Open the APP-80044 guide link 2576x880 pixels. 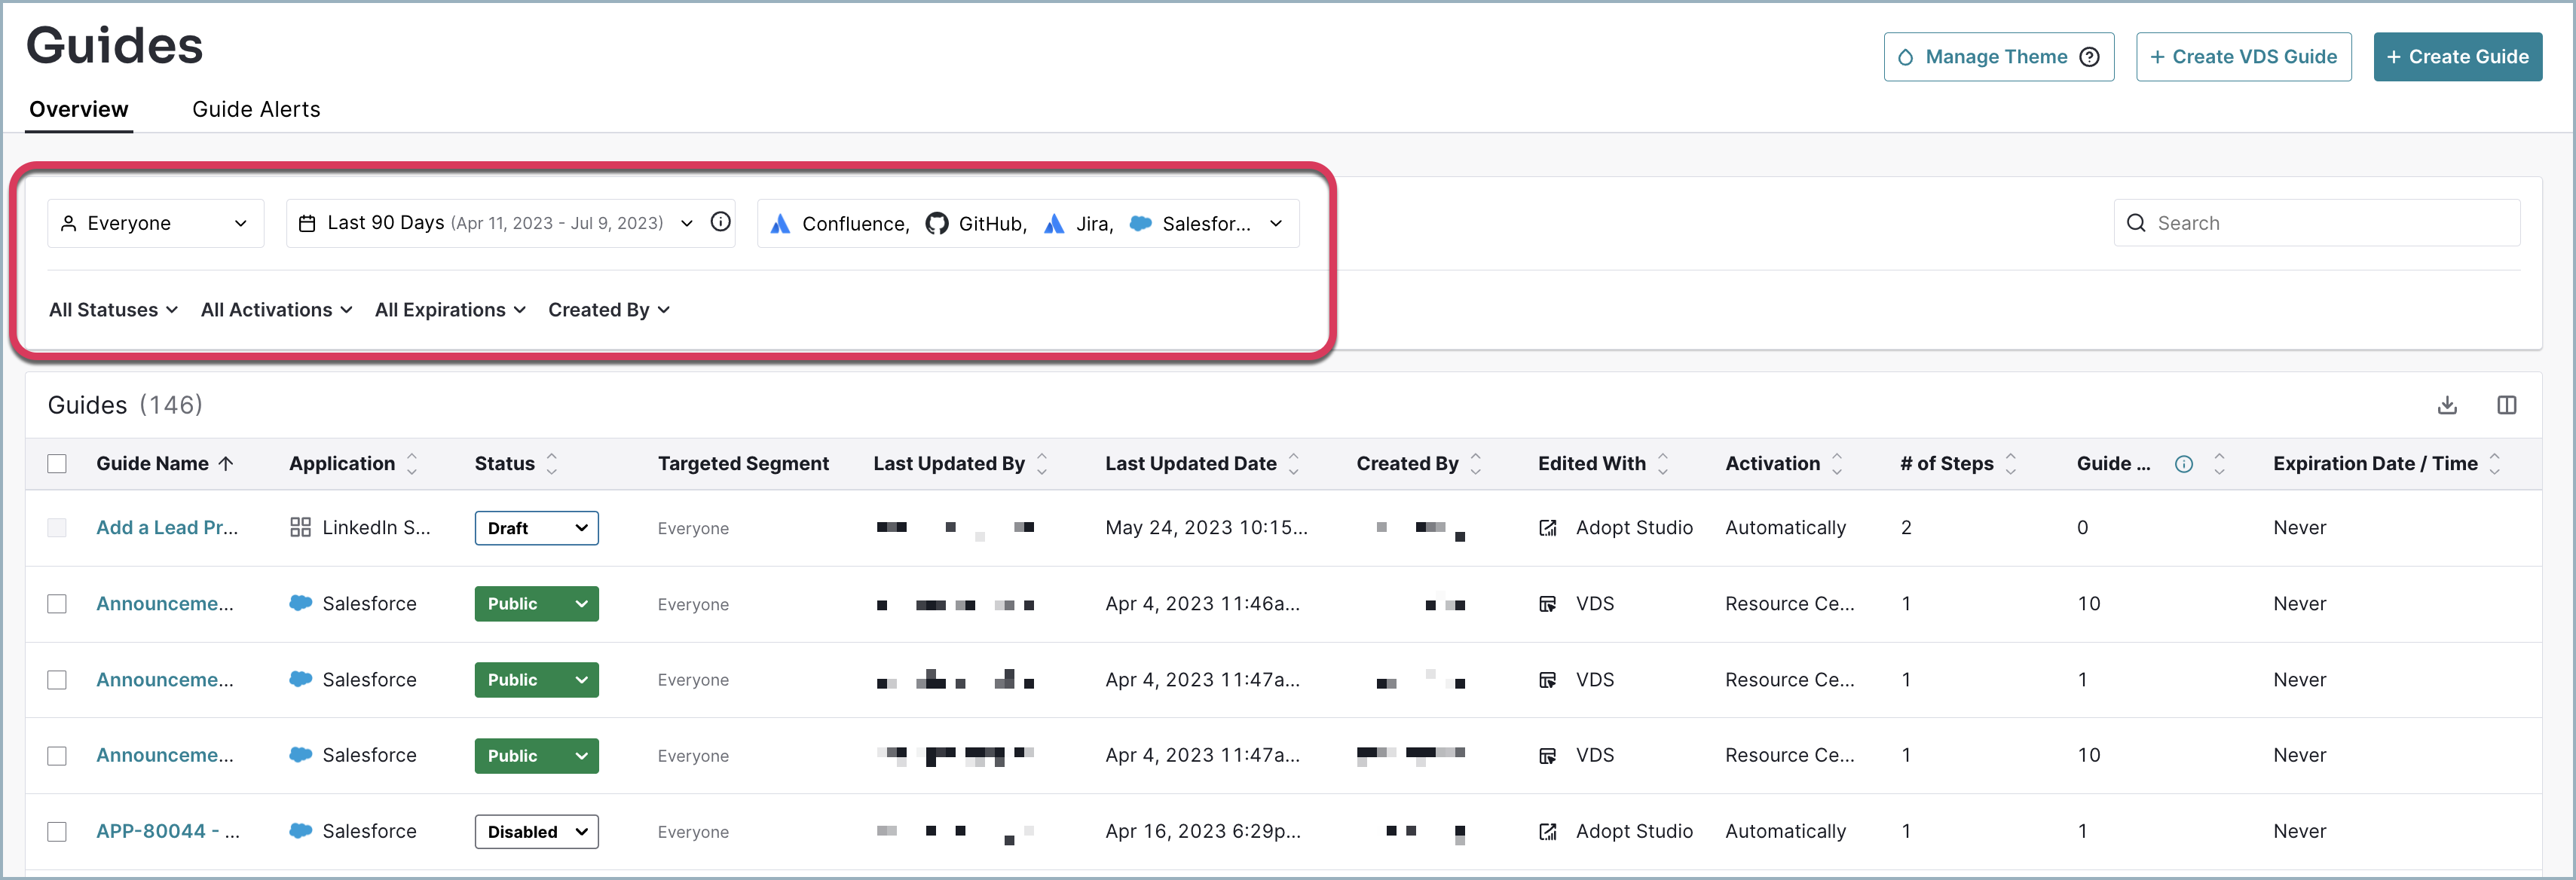(168, 832)
